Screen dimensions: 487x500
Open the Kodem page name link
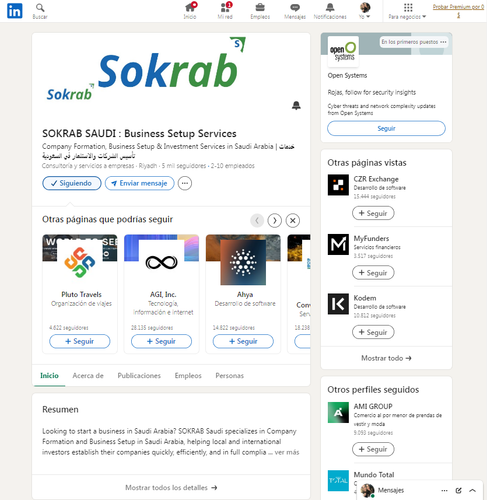click(x=365, y=298)
